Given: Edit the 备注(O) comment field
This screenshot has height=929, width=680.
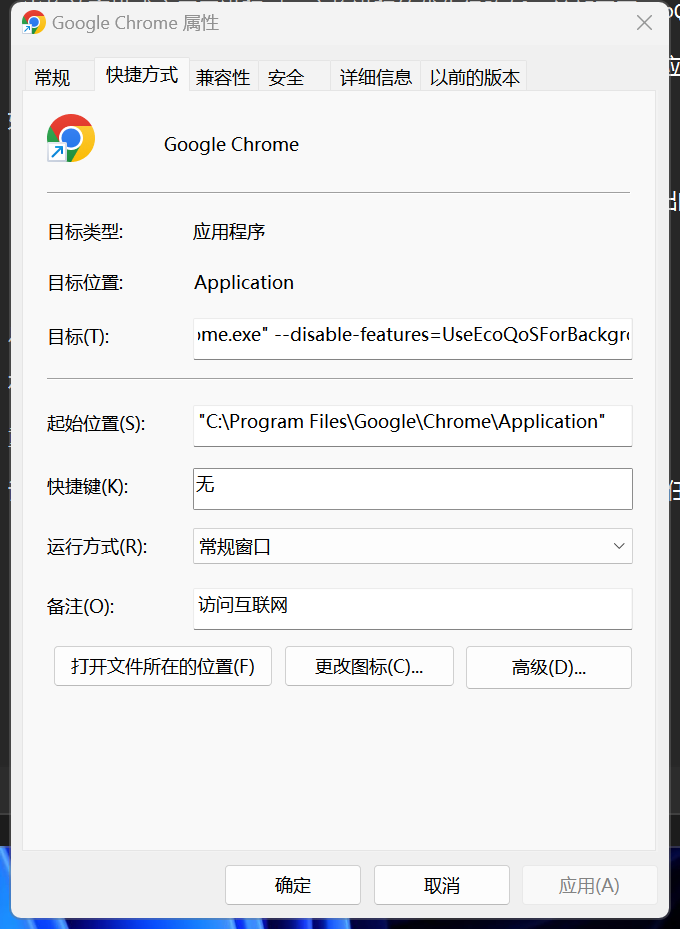Looking at the screenshot, I should (413, 608).
